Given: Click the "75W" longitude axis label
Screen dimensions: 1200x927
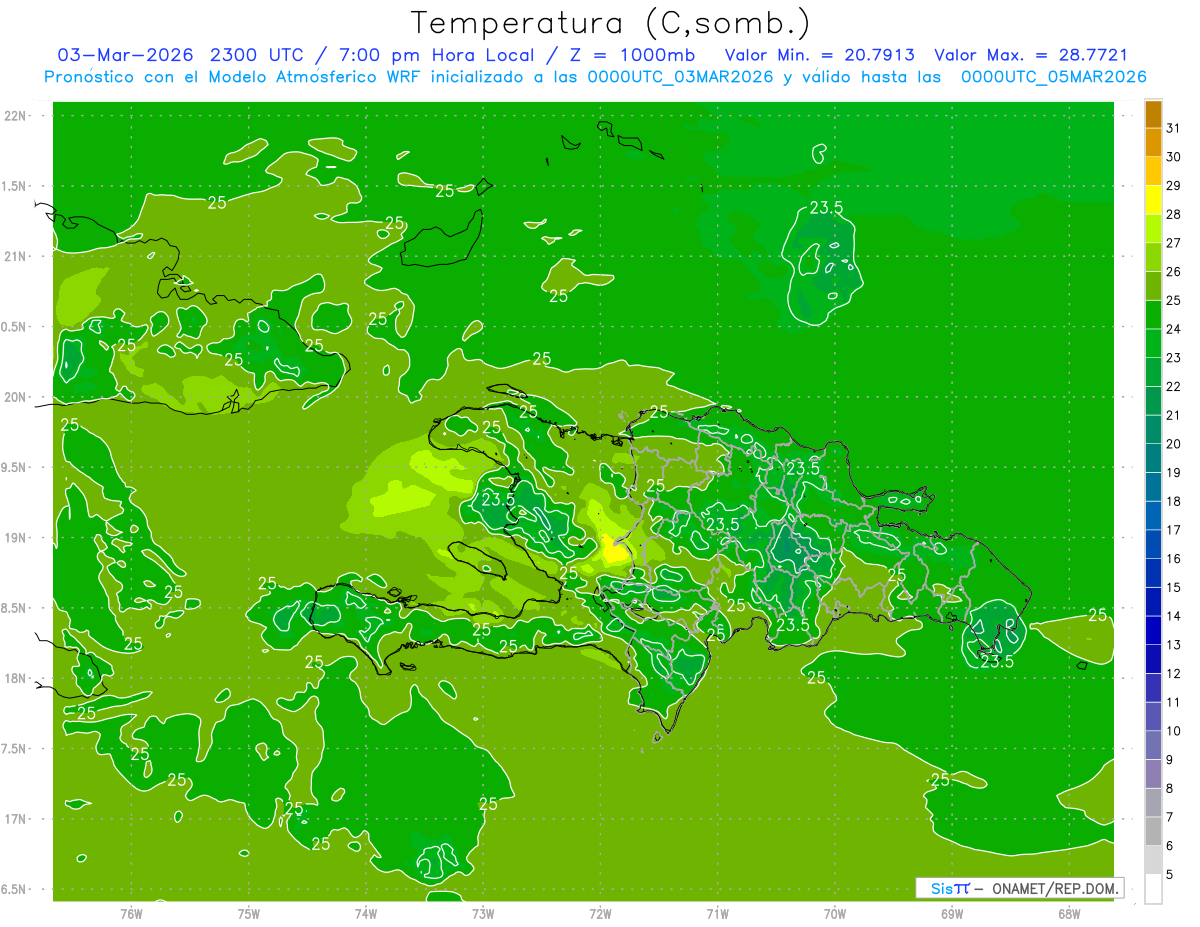Looking at the screenshot, I should pos(249,913).
